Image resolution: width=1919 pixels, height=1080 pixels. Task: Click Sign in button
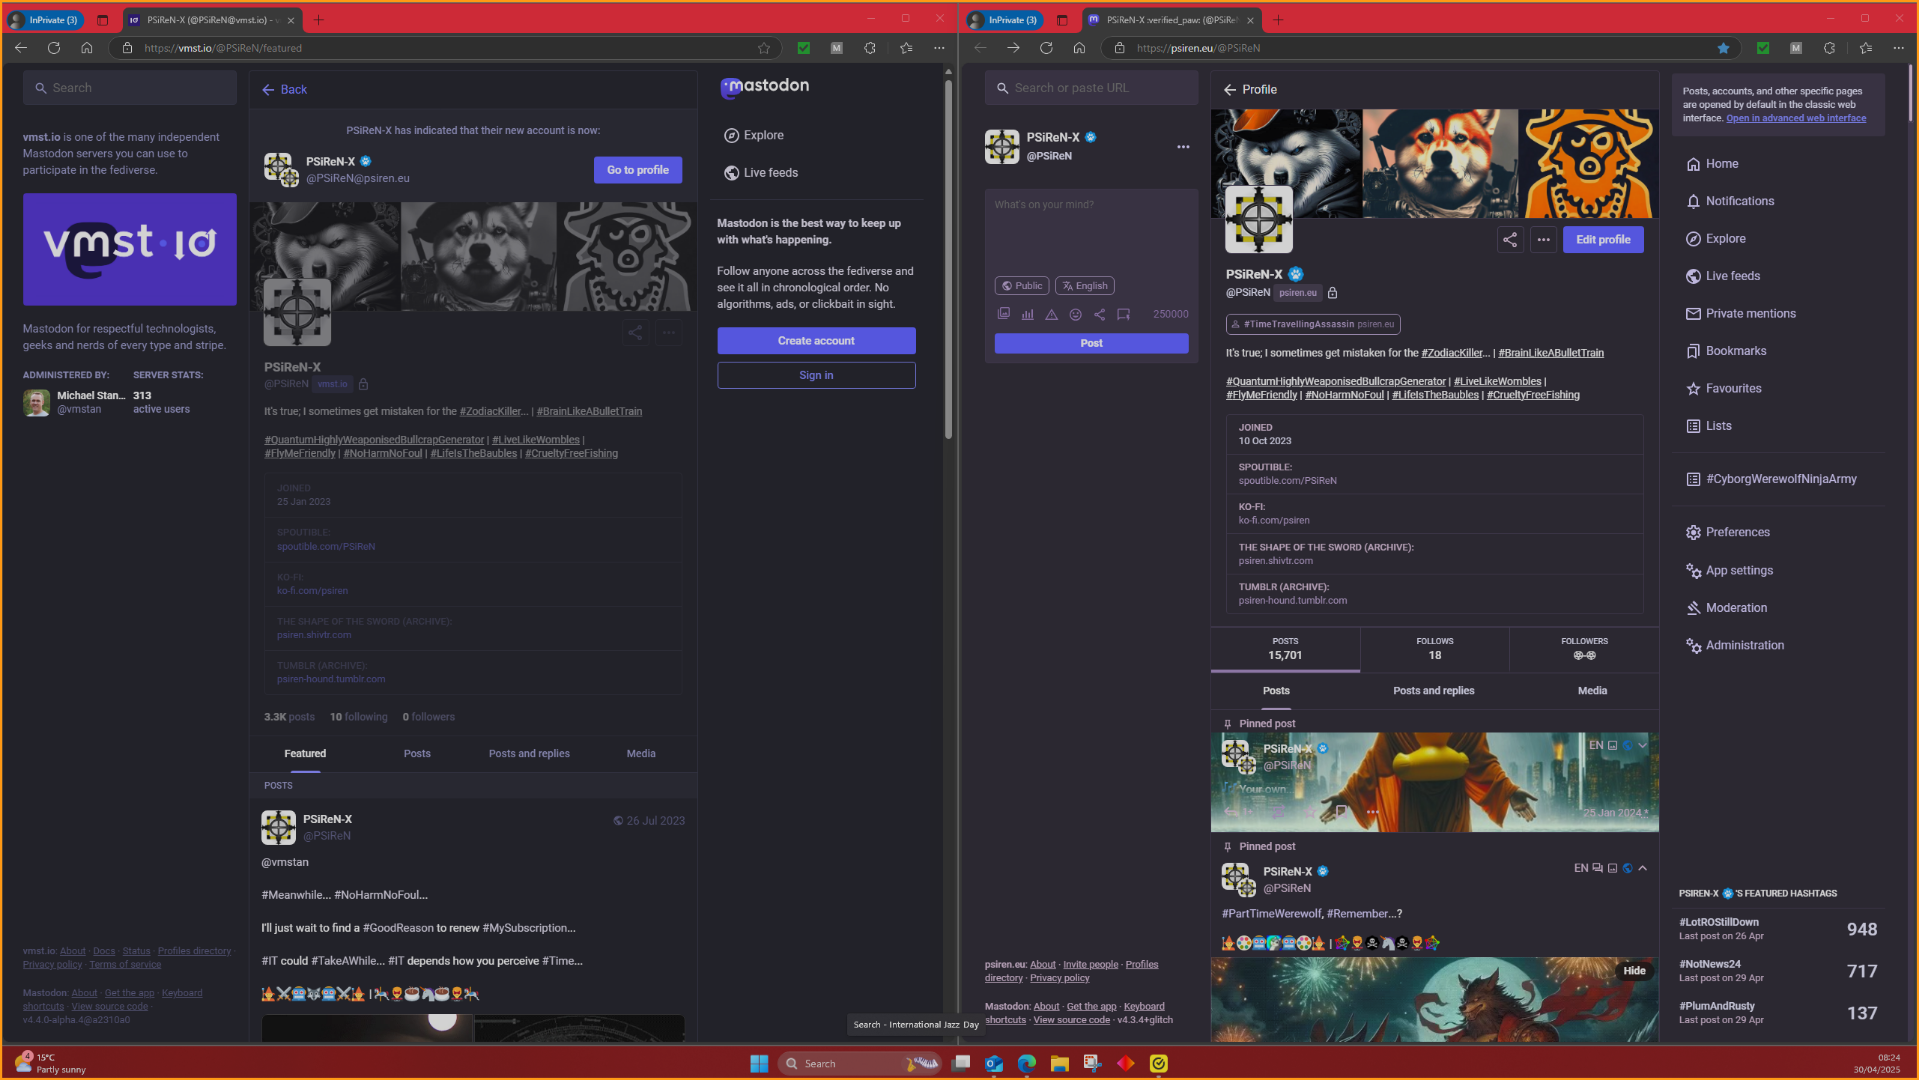[816, 375]
